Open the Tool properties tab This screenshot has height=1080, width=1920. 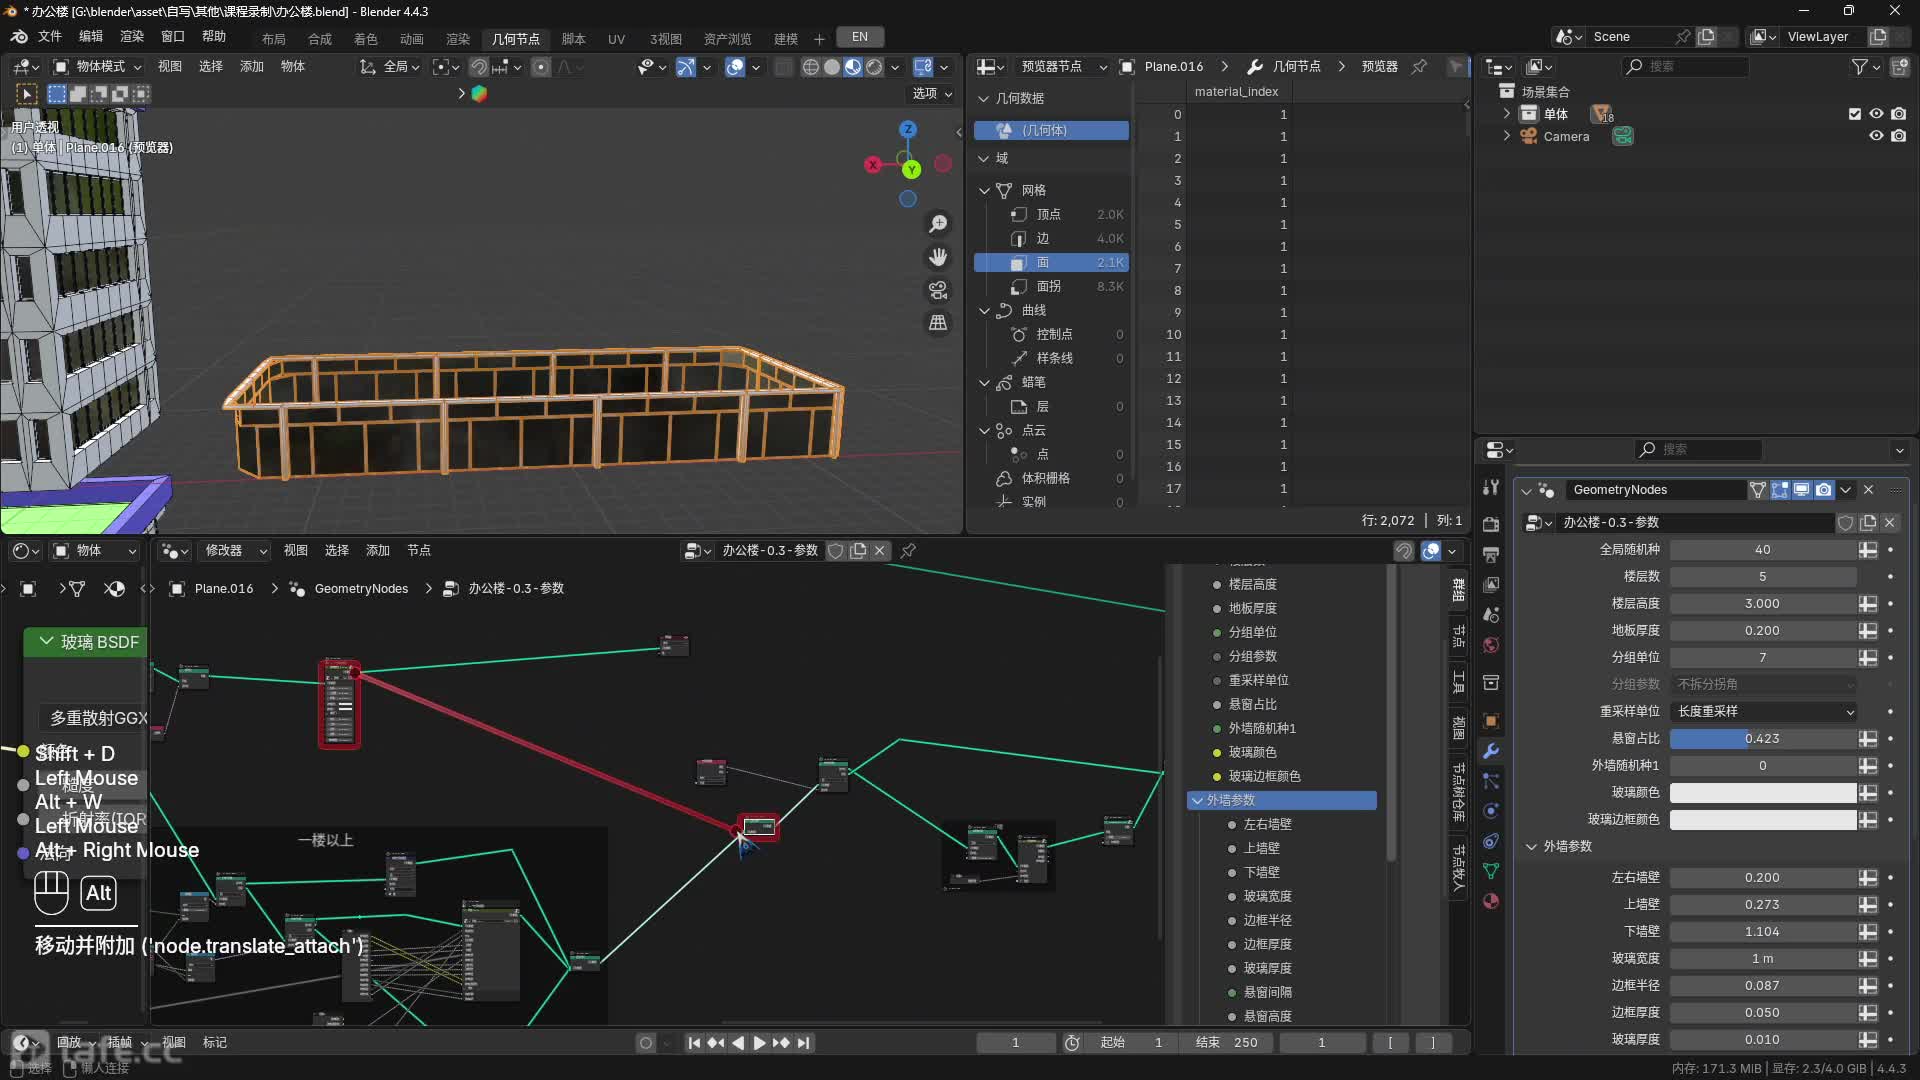(x=1491, y=487)
